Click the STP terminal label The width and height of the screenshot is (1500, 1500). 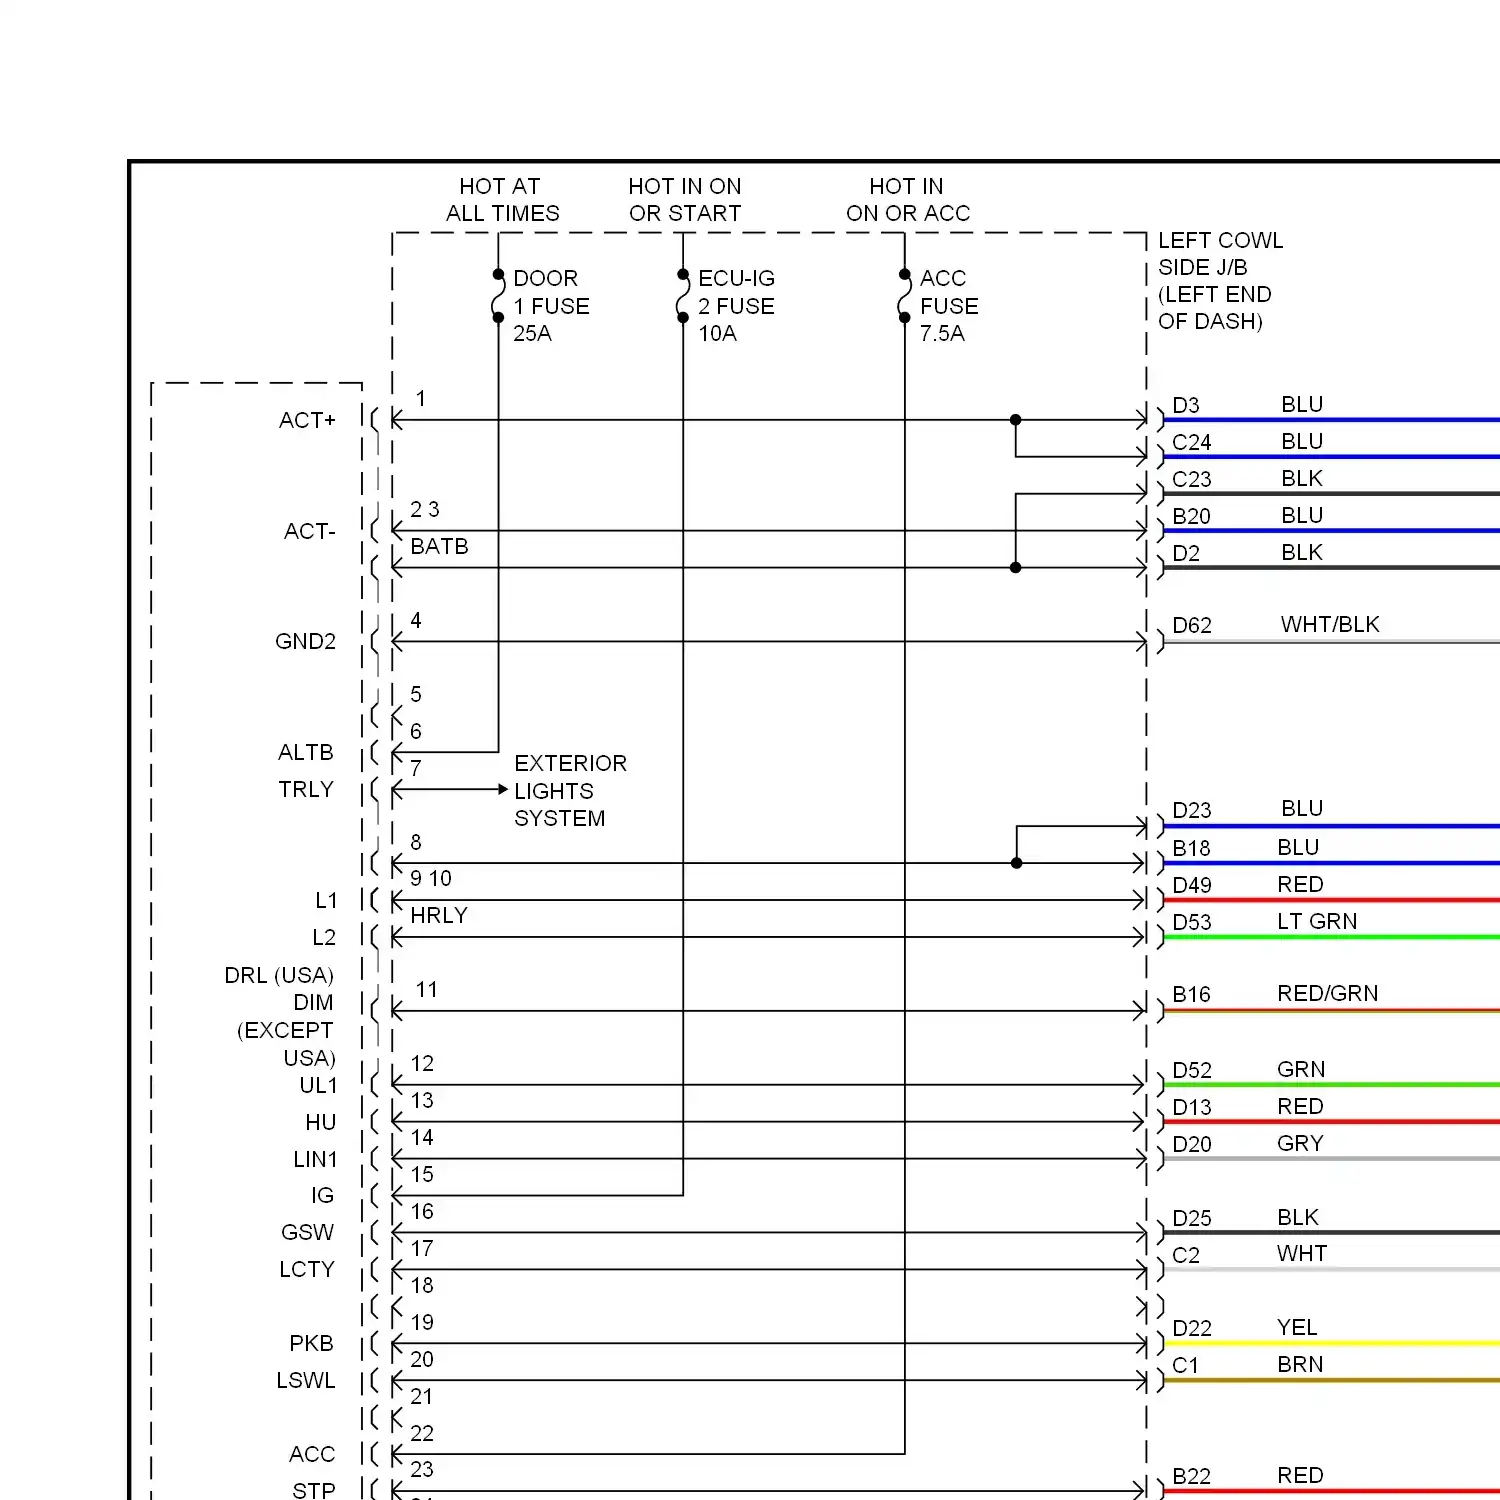(x=314, y=1490)
